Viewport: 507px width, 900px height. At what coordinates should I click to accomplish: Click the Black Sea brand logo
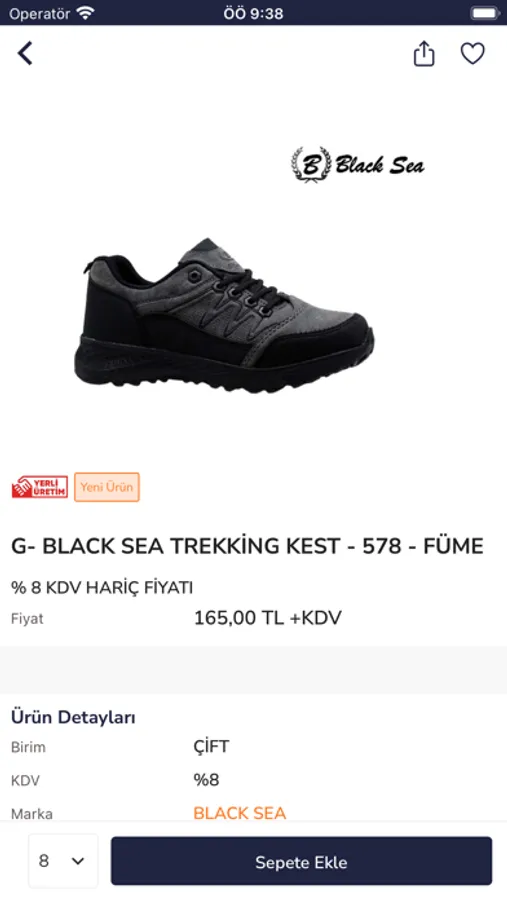(x=358, y=165)
